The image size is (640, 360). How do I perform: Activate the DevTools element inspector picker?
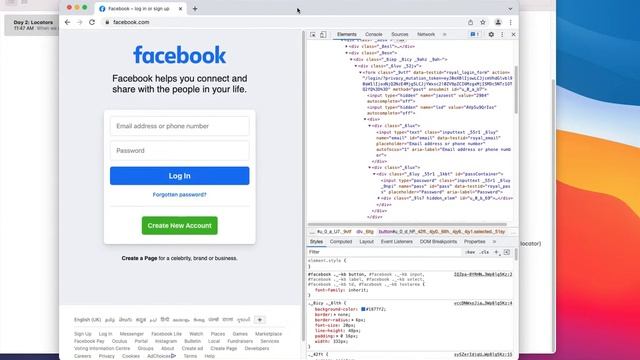(x=313, y=35)
